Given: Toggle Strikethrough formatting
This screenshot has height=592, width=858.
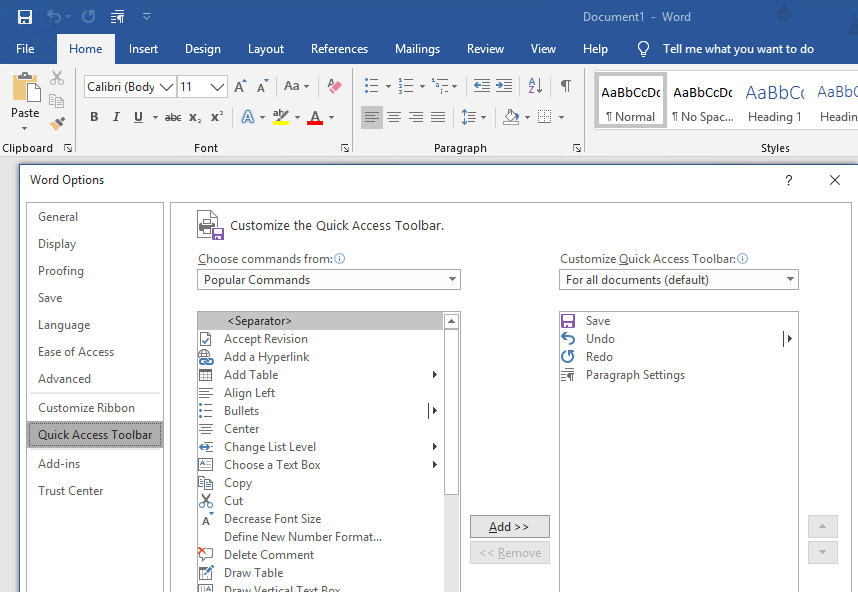Looking at the screenshot, I should coord(173,117).
